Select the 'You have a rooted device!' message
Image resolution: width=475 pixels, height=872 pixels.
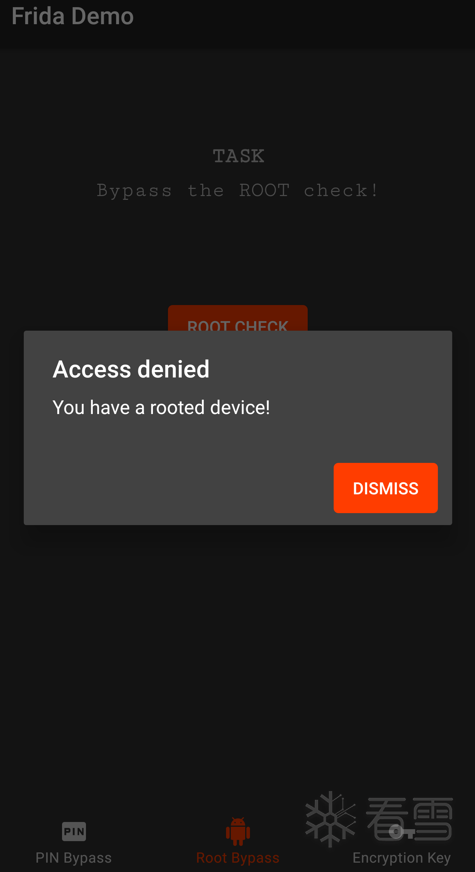pyautogui.click(x=161, y=408)
